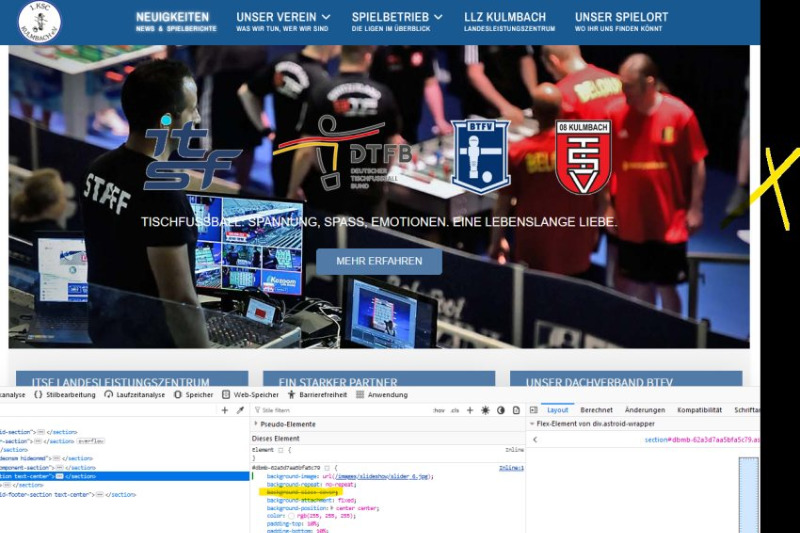800x533 pixels.
Task: Select the Layout sidebar tab
Action: [558, 410]
